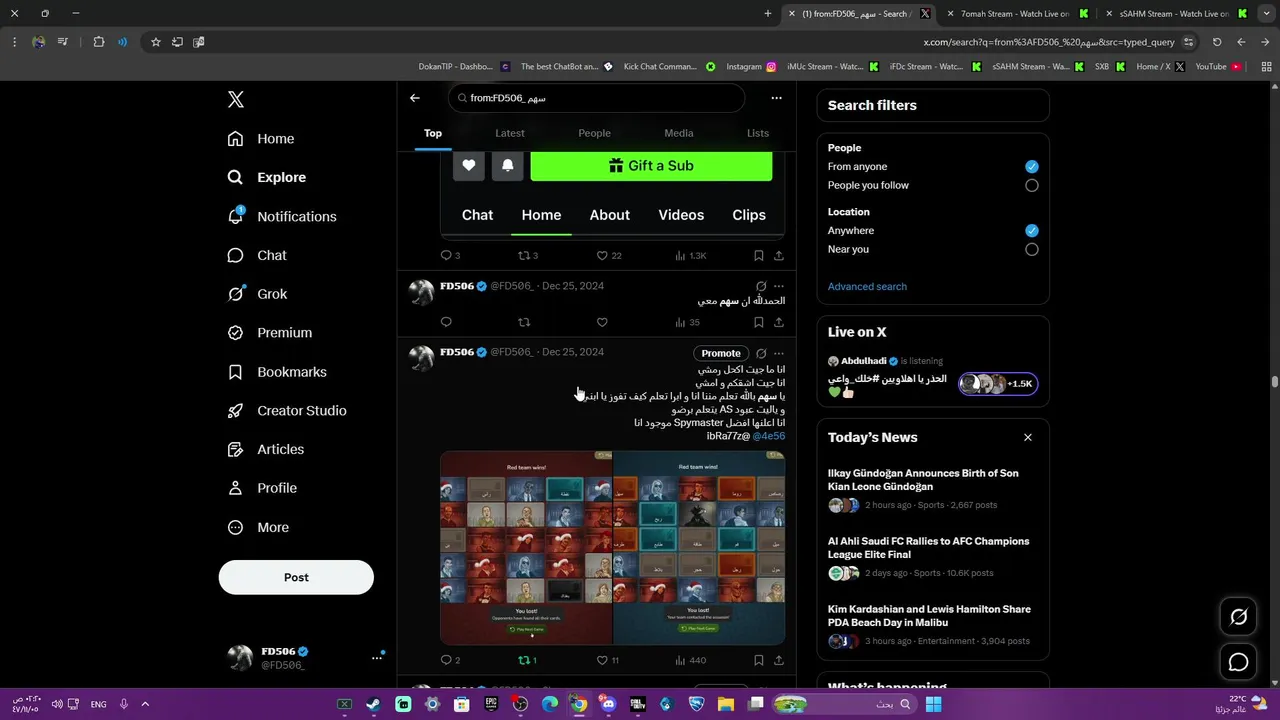
Task: Open Ilkay Gündoğan news story
Action: (933, 490)
